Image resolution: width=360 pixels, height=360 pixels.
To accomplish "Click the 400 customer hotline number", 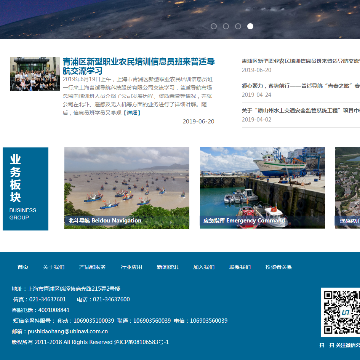I will coord(54,310).
